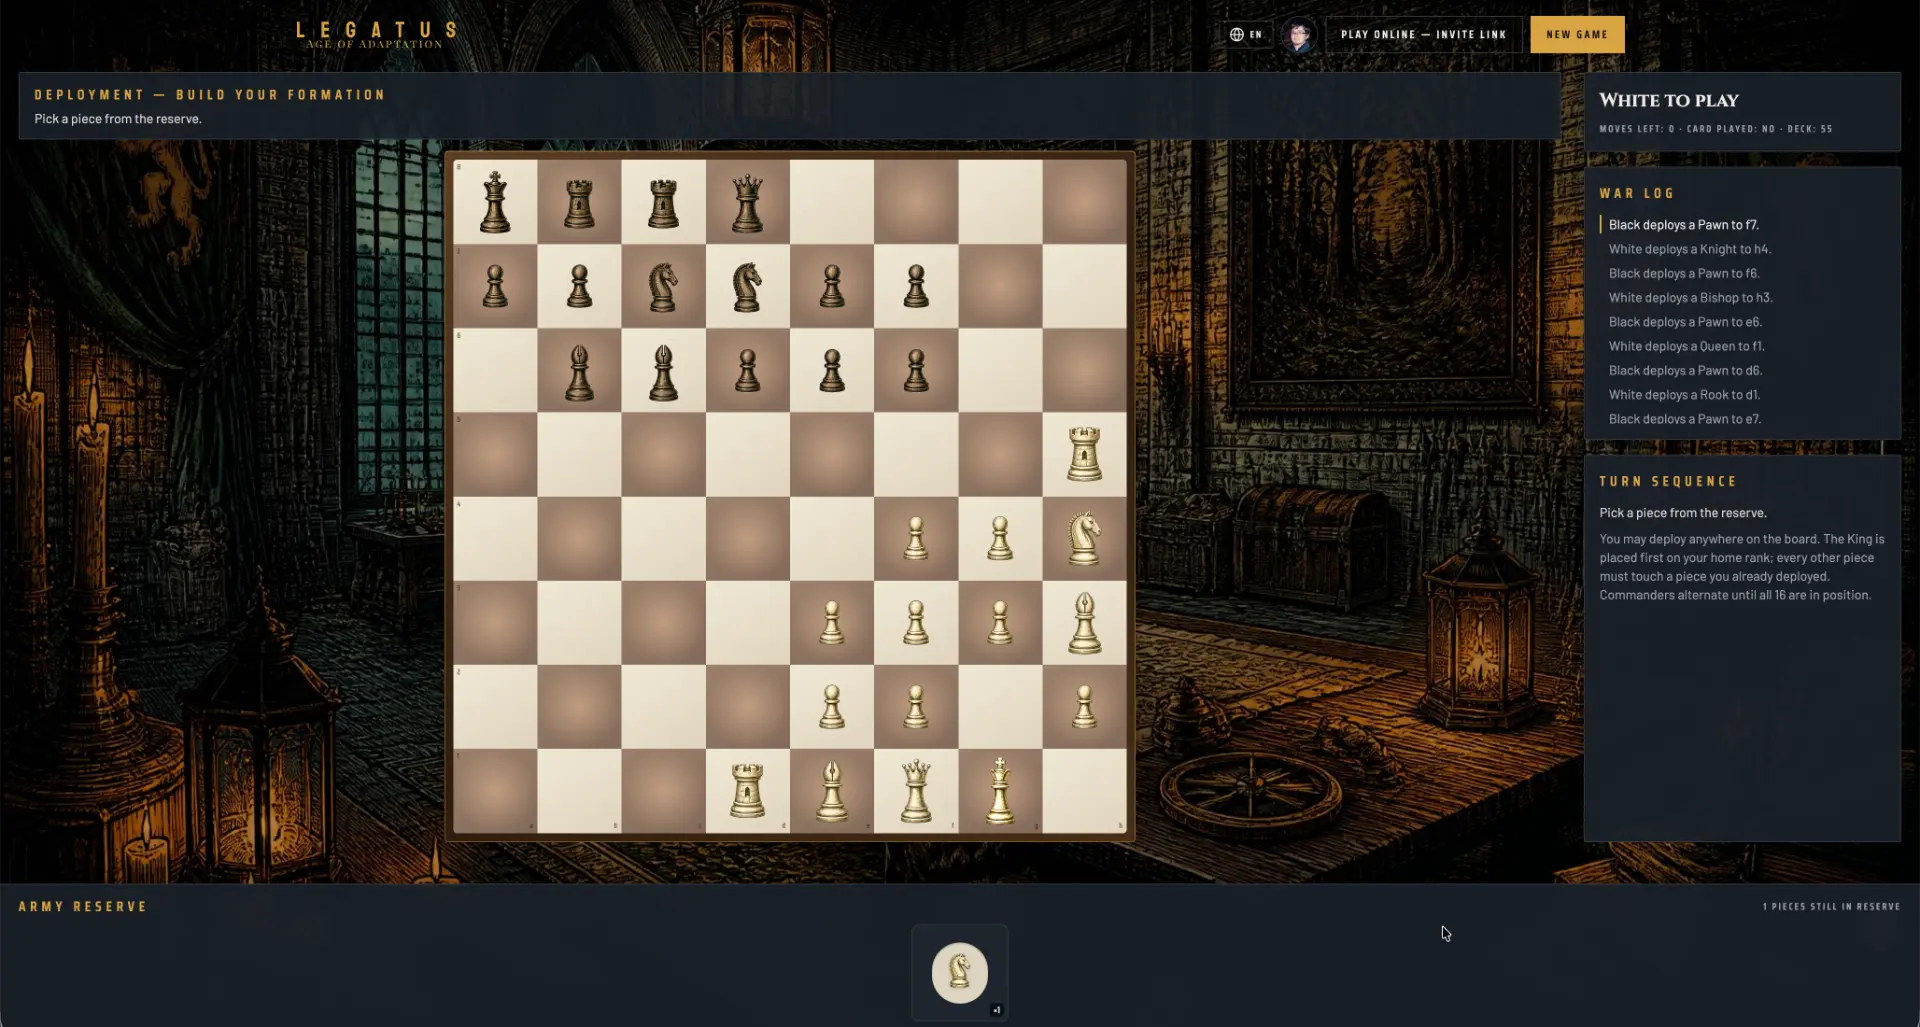This screenshot has height=1027, width=1920.
Task: Click the 'White to Play' turn heading
Action: click(1669, 100)
